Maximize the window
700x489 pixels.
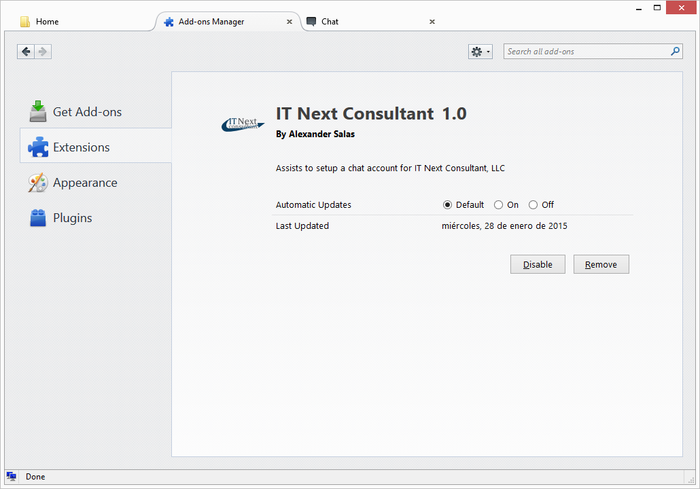tap(657, 8)
